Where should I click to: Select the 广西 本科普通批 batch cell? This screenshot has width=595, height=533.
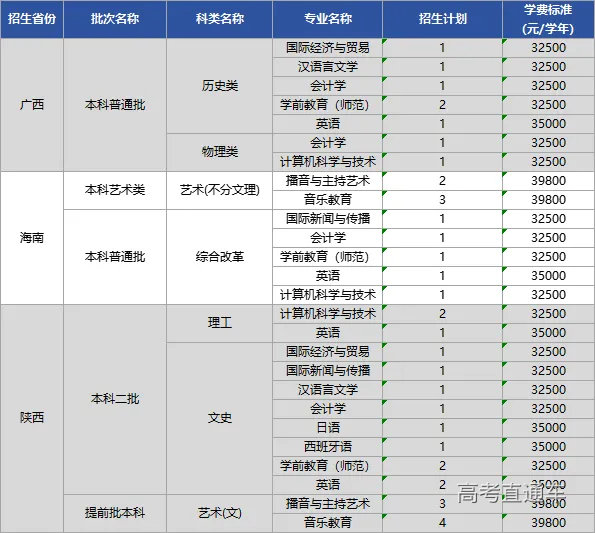coord(115,105)
